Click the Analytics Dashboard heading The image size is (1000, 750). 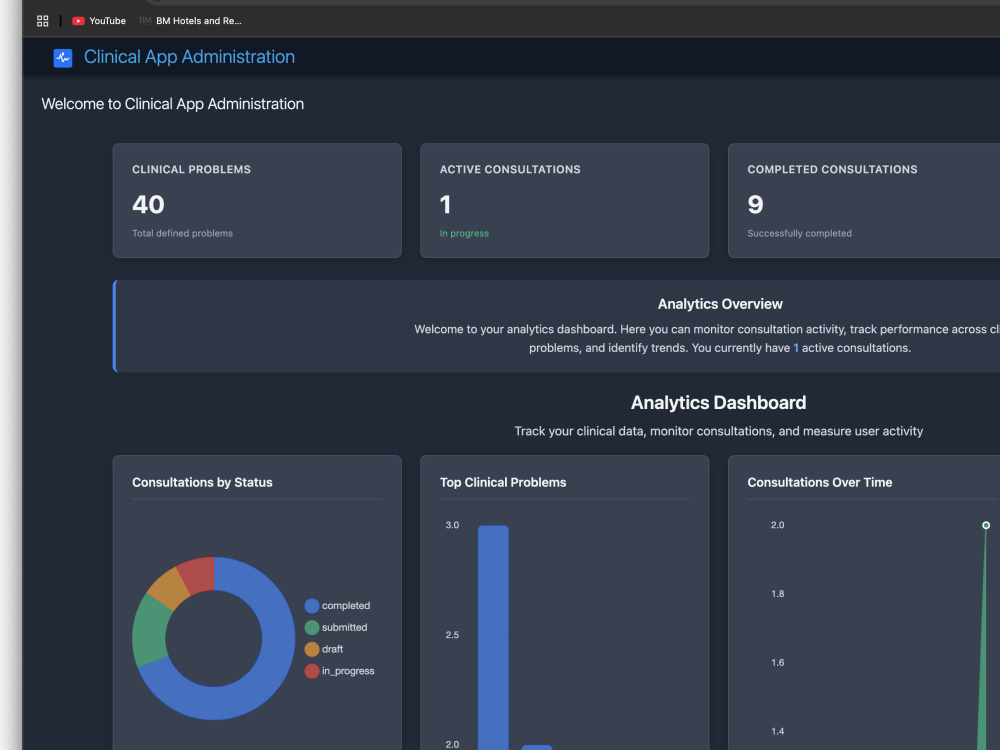click(x=718, y=402)
